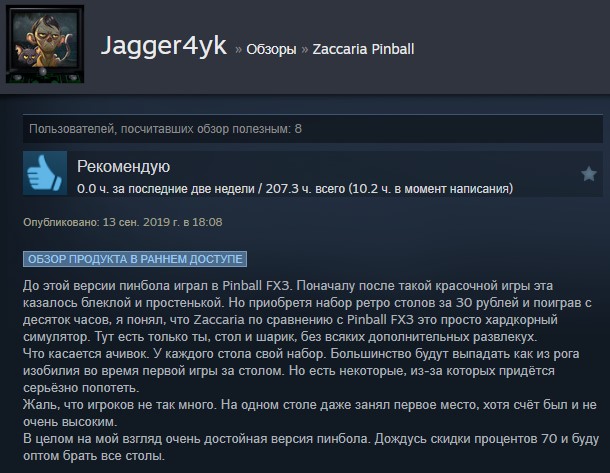Click the blue thumbs-up recommendation icon
The width and height of the screenshot is (610, 473).
(45, 173)
